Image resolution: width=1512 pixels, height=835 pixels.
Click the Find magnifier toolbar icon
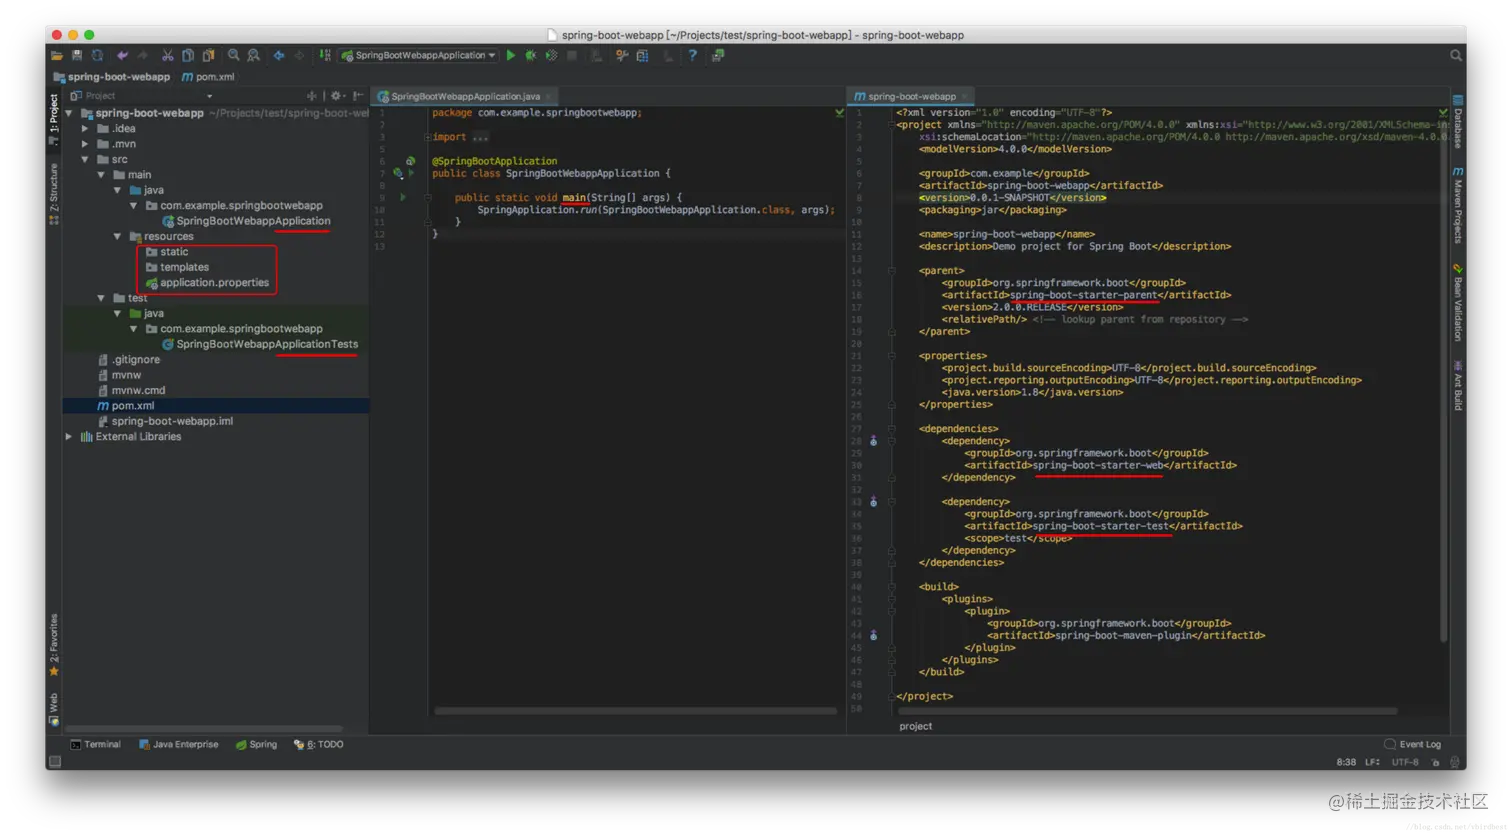(x=233, y=56)
